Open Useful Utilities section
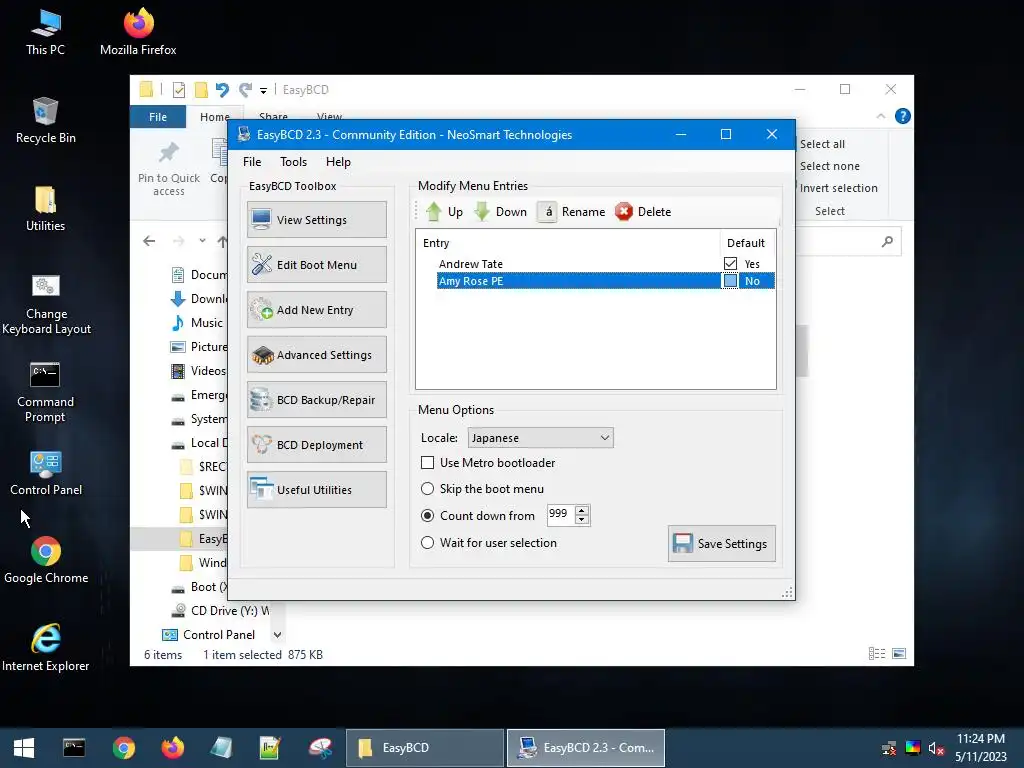Screen dimensions: 1024x768 click(x=317, y=490)
